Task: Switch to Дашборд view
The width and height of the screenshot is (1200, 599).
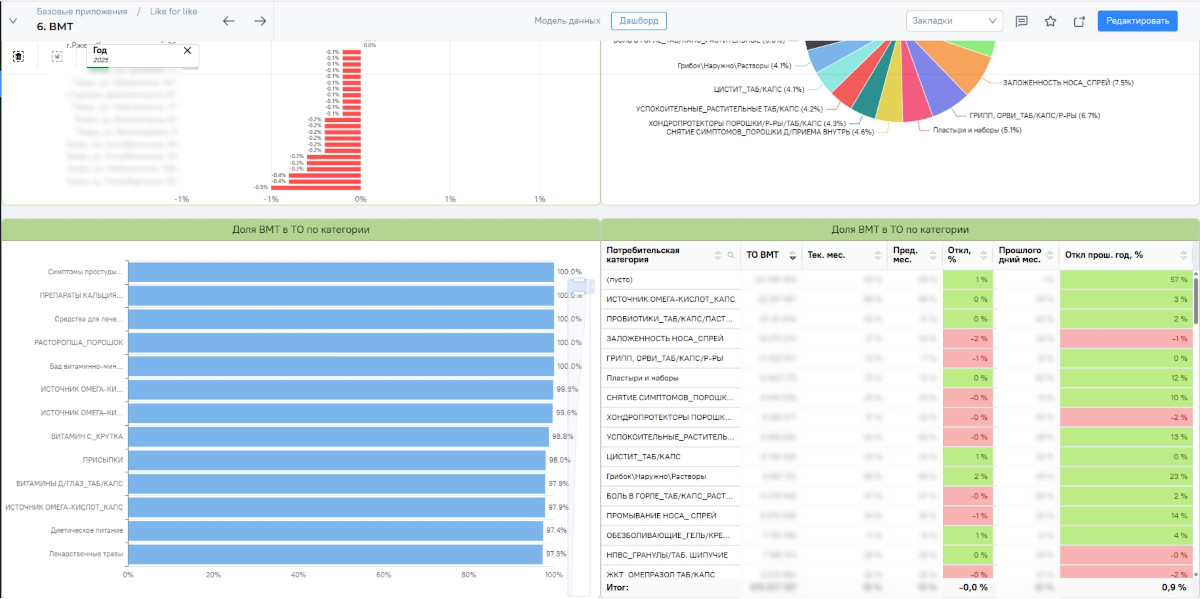Action: pos(638,20)
